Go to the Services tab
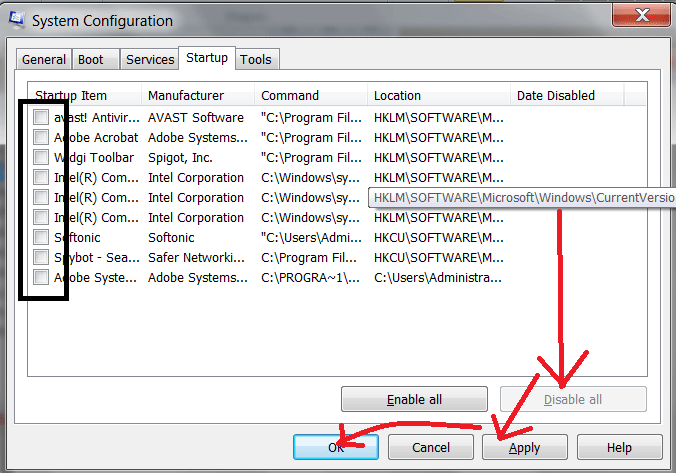The height and width of the screenshot is (473, 676). (x=150, y=59)
